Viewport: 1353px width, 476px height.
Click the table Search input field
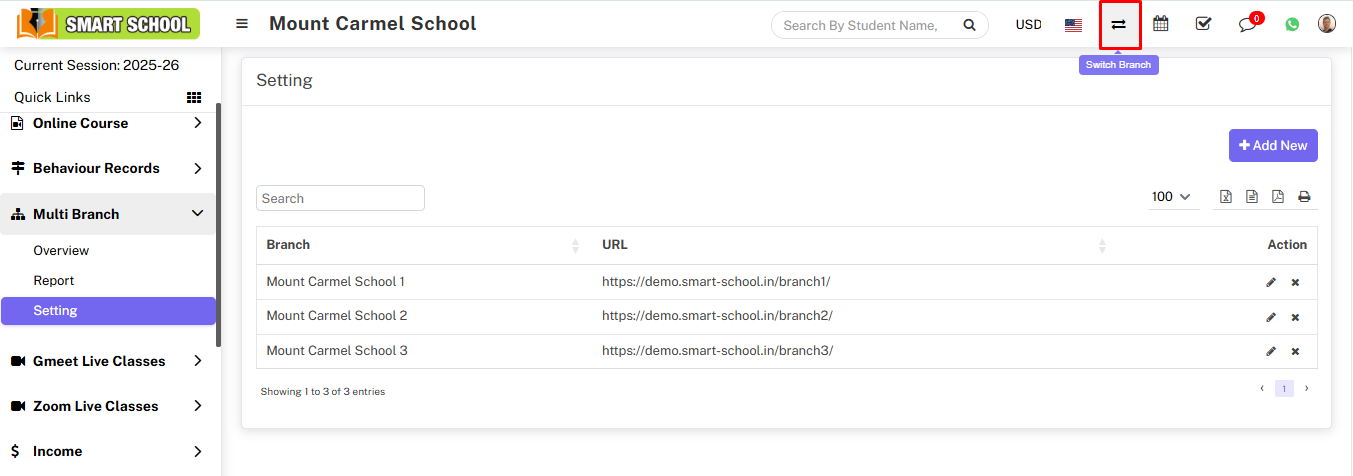tap(340, 198)
